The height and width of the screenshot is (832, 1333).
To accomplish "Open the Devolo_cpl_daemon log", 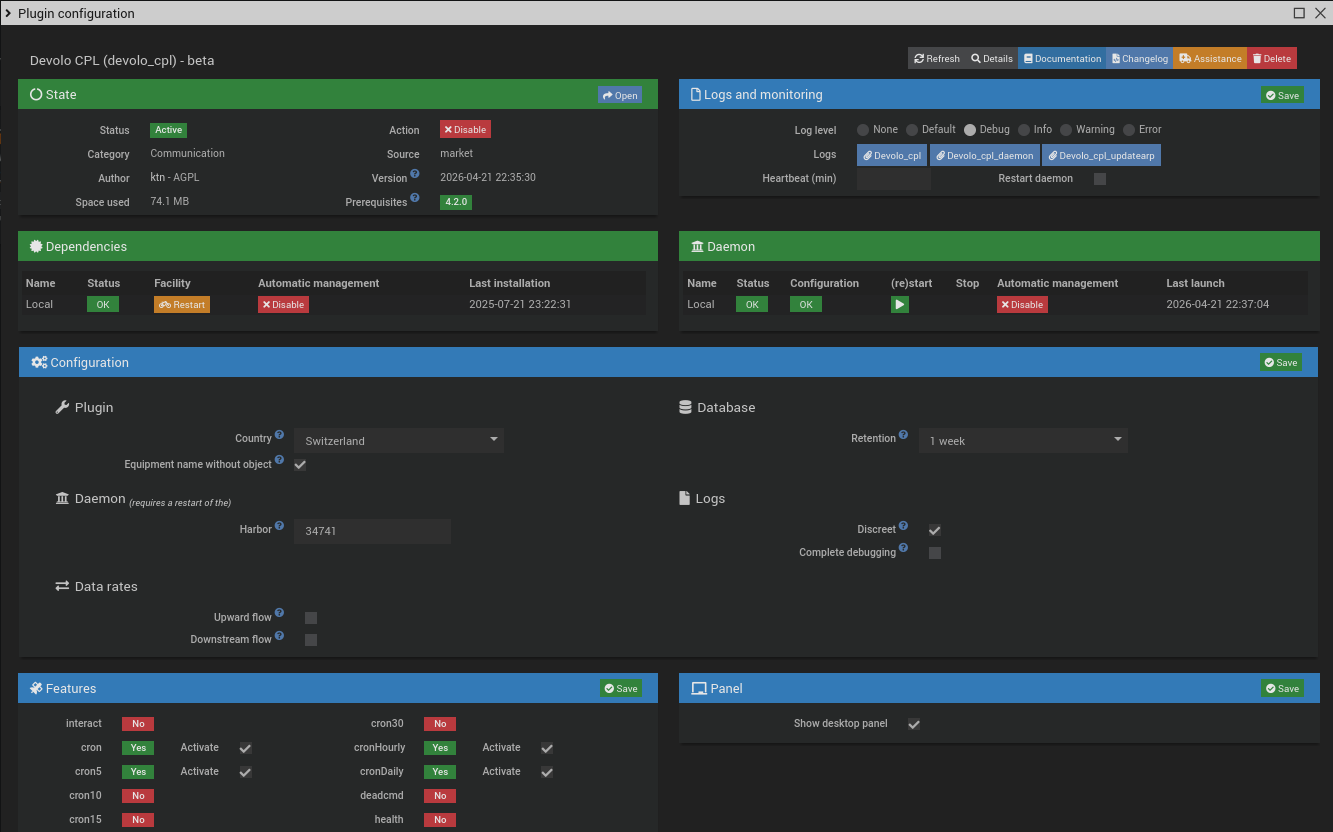I will [x=985, y=155].
